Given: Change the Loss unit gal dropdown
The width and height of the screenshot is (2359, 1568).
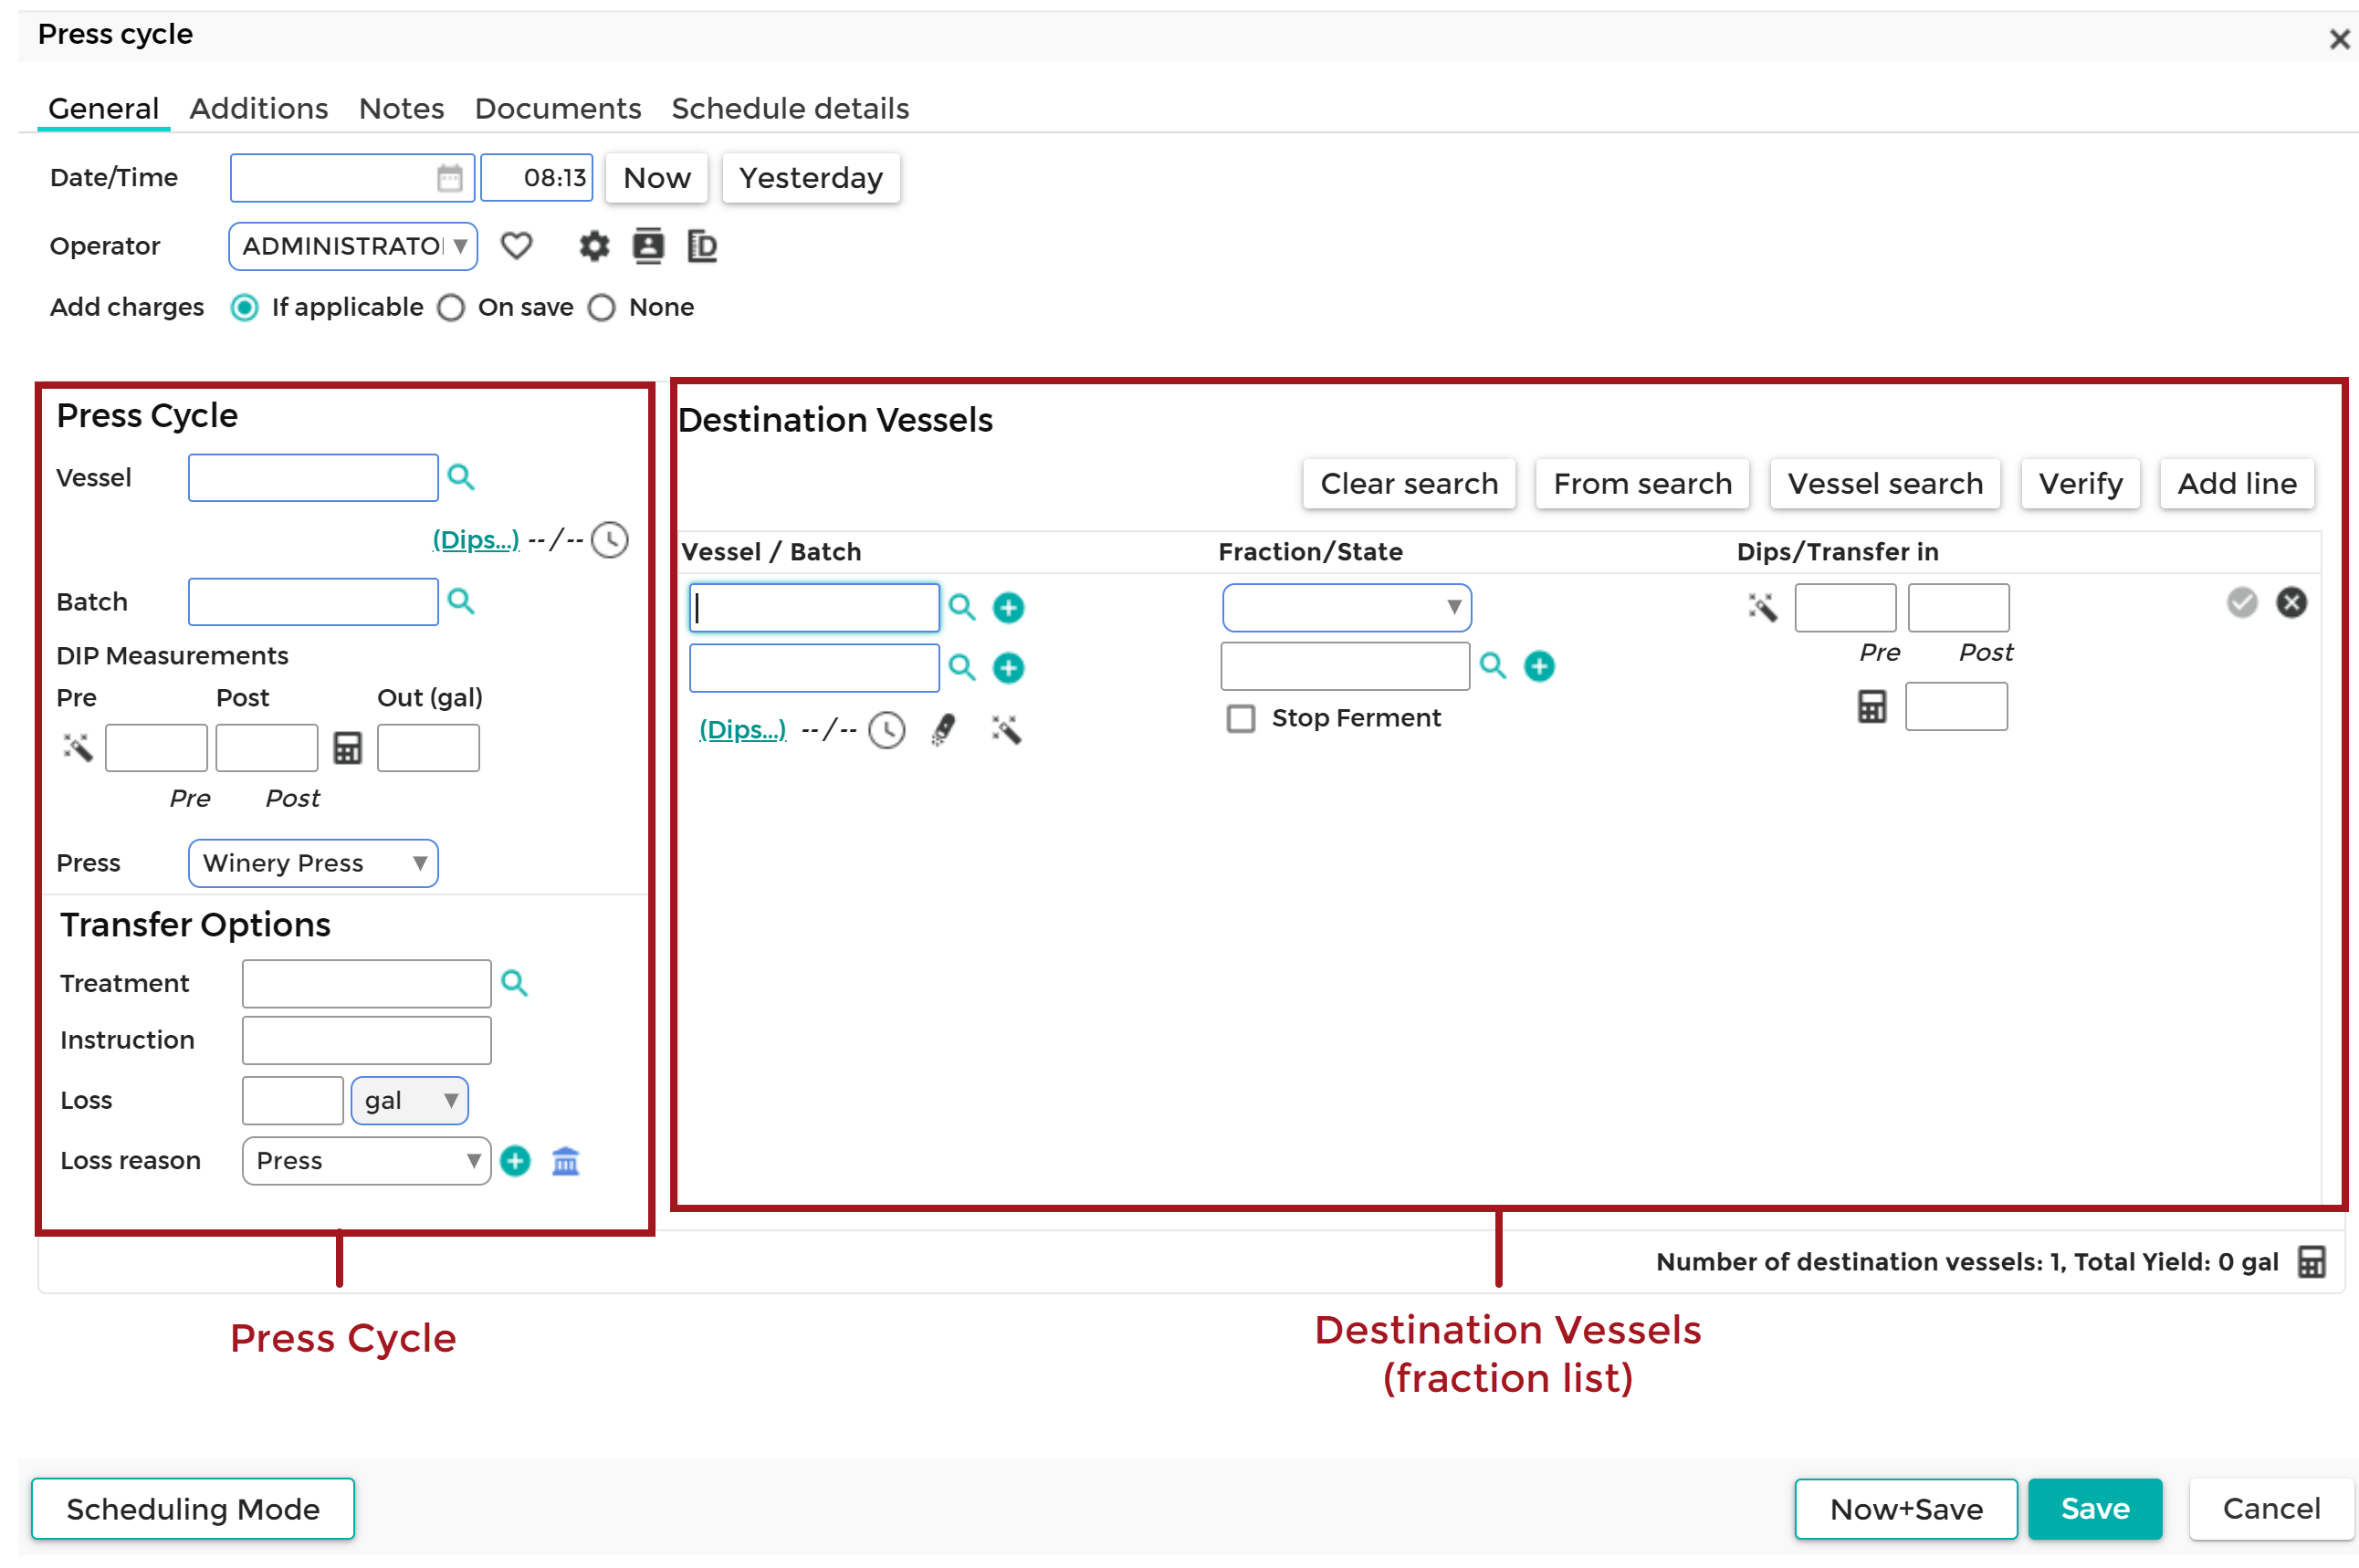Looking at the screenshot, I should coord(409,1101).
